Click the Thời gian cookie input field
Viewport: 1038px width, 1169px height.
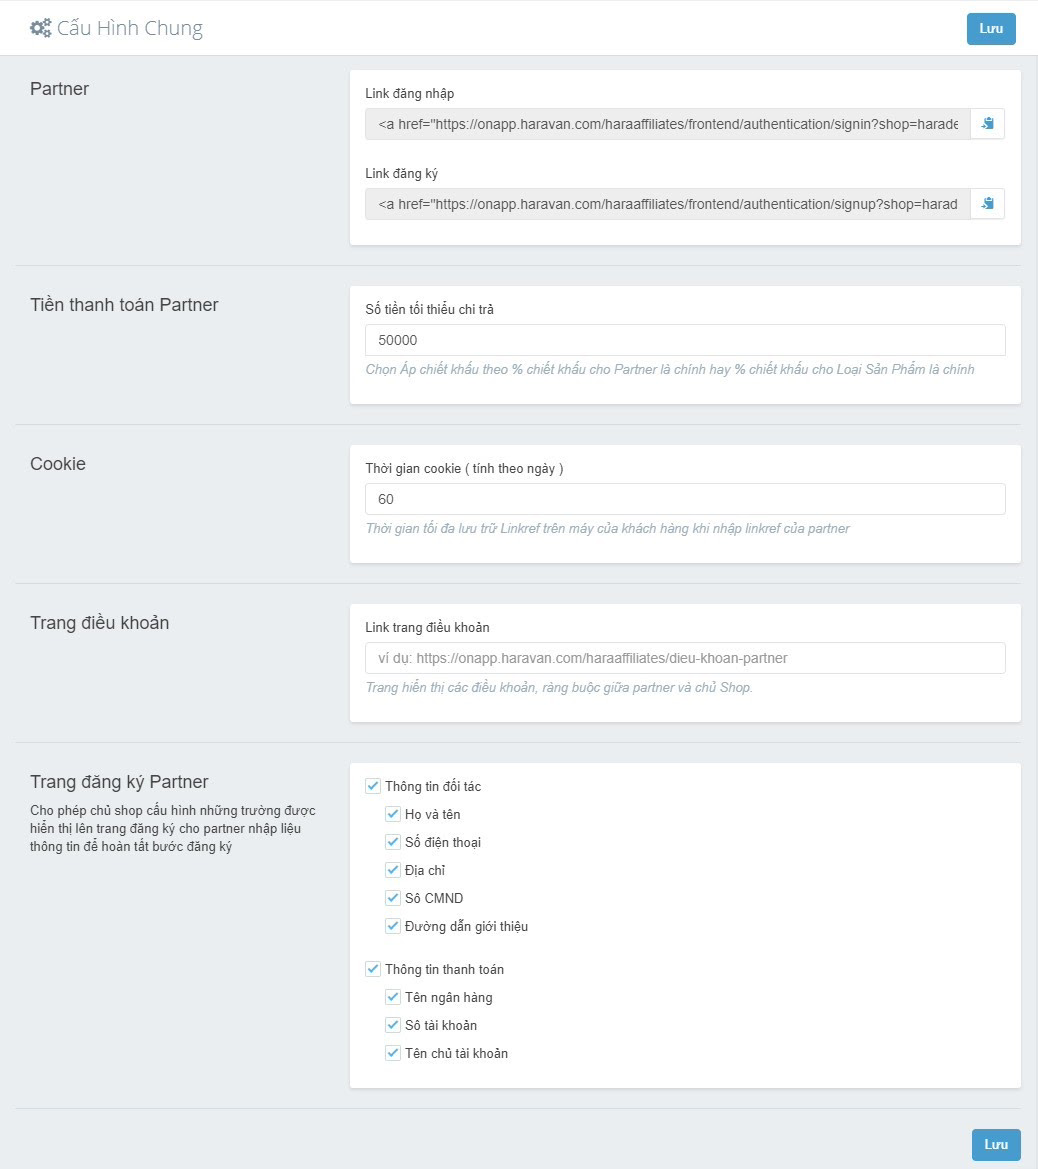685,499
